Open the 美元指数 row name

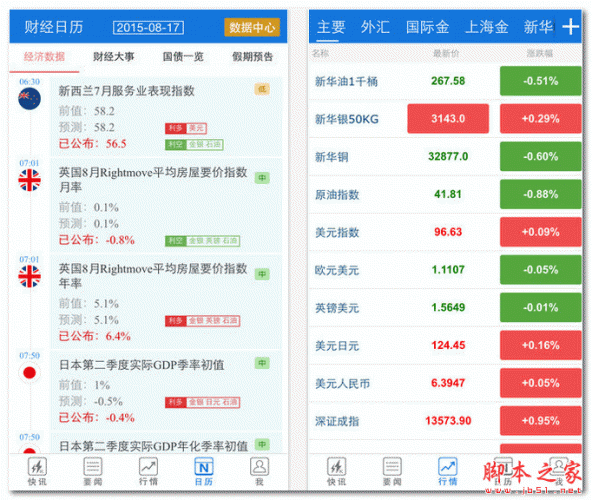click(337, 233)
